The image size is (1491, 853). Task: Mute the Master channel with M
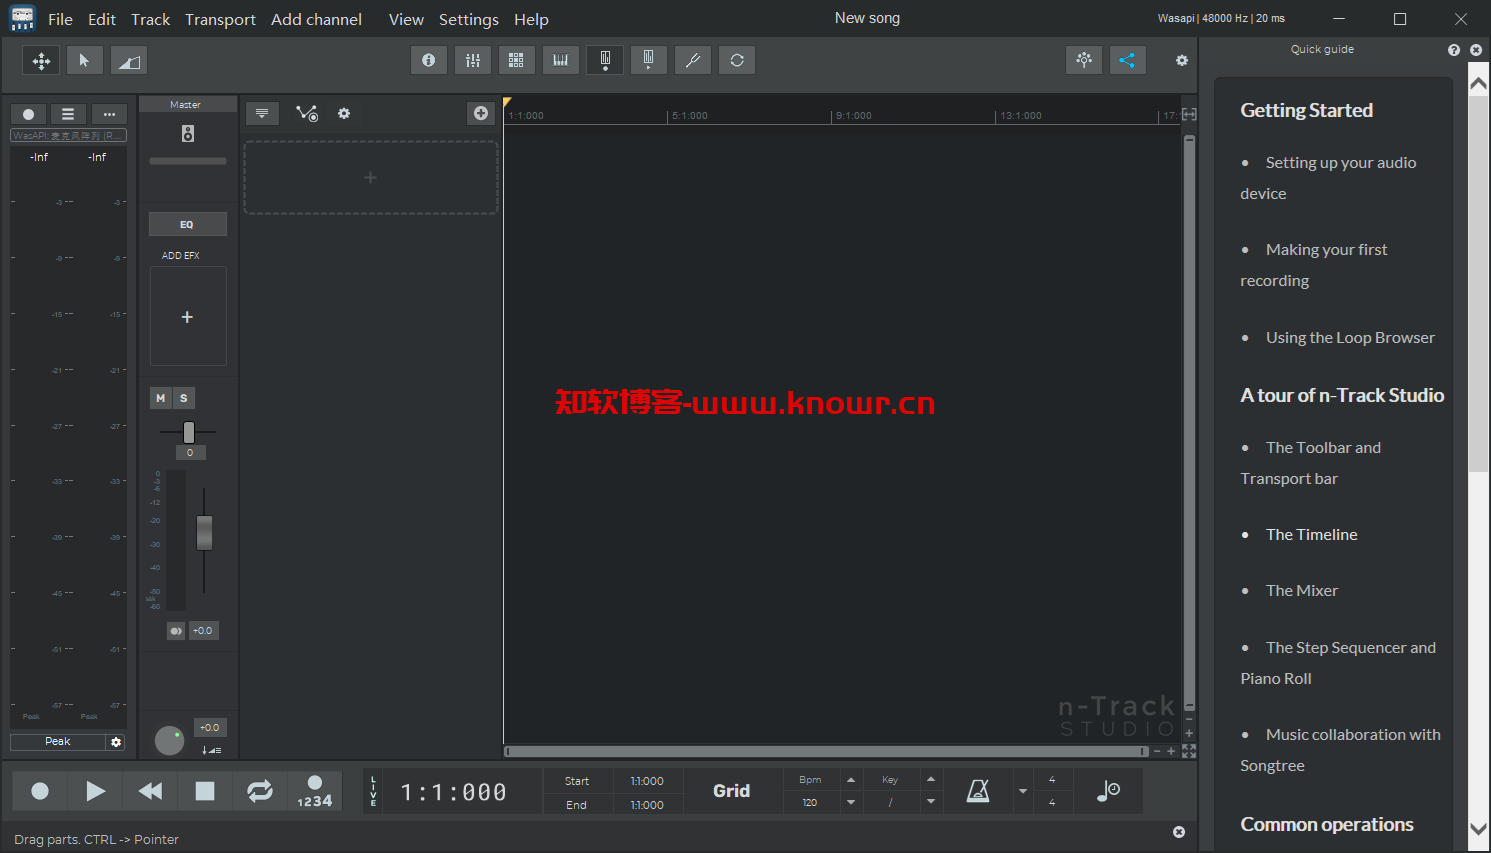coord(160,398)
